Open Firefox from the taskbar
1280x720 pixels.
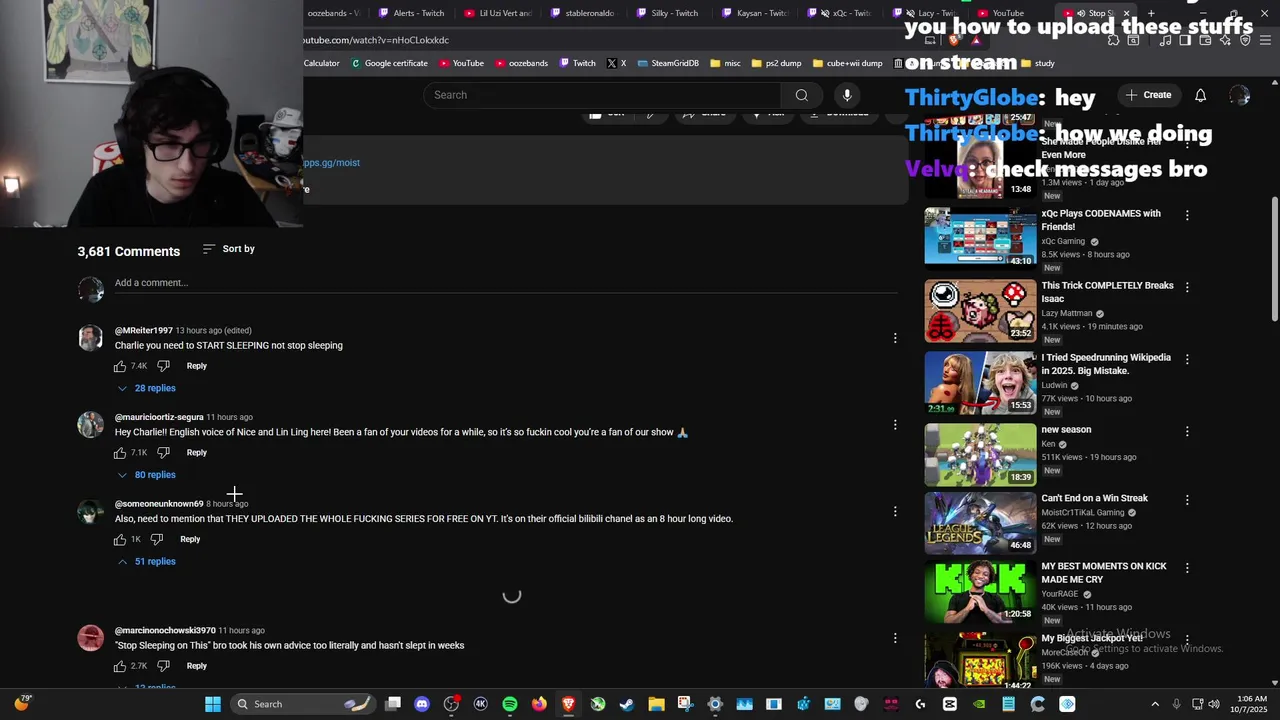(539, 704)
